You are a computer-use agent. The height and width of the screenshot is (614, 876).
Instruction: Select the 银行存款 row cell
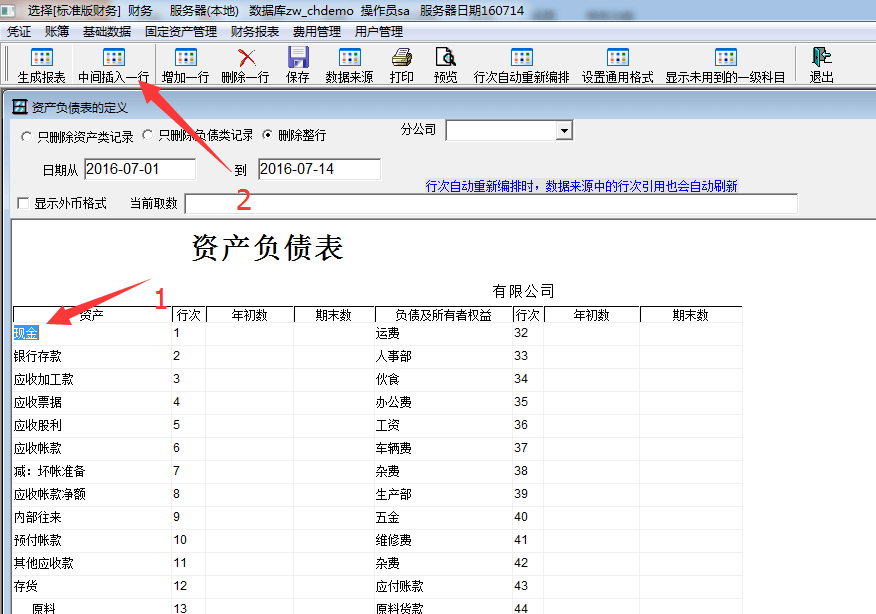(x=38, y=356)
